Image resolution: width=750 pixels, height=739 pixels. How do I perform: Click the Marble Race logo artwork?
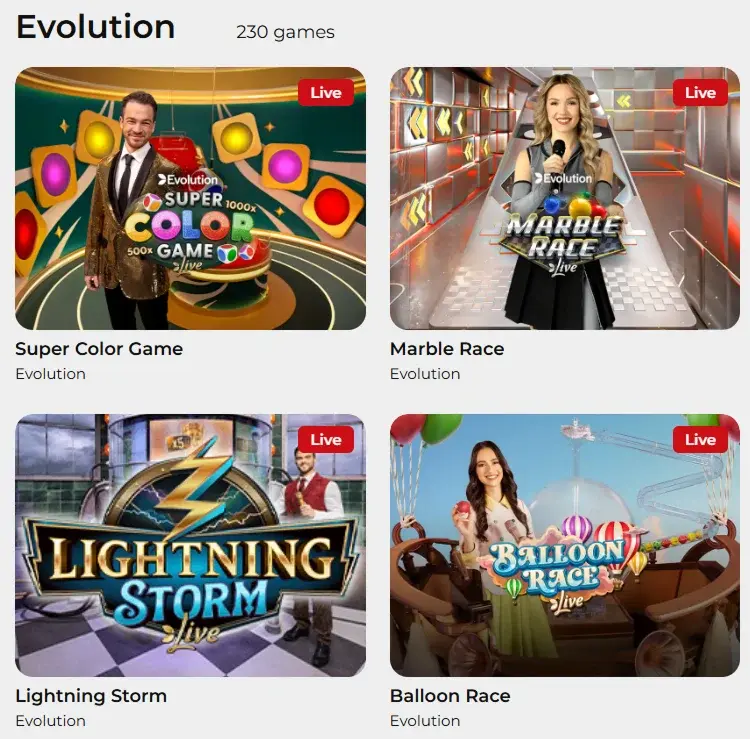[x=563, y=225]
